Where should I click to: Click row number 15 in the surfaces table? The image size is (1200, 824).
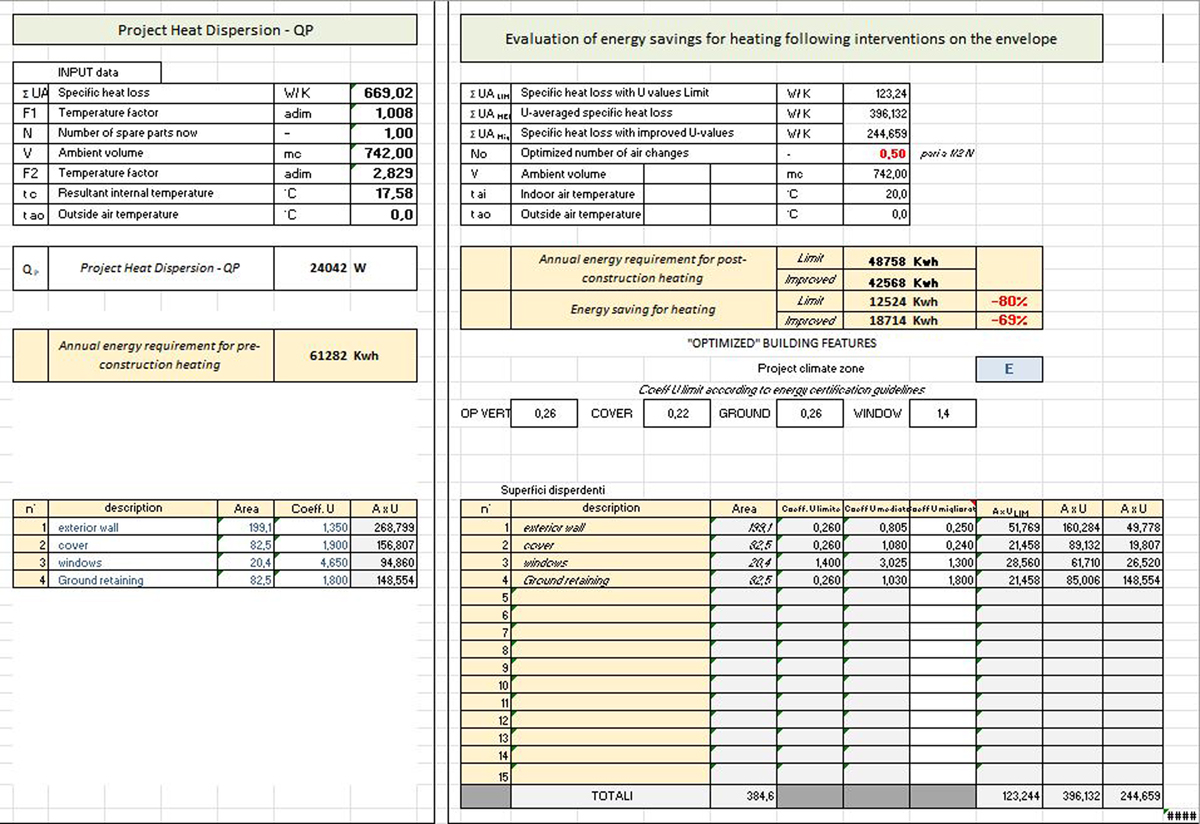[x=486, y=776]
